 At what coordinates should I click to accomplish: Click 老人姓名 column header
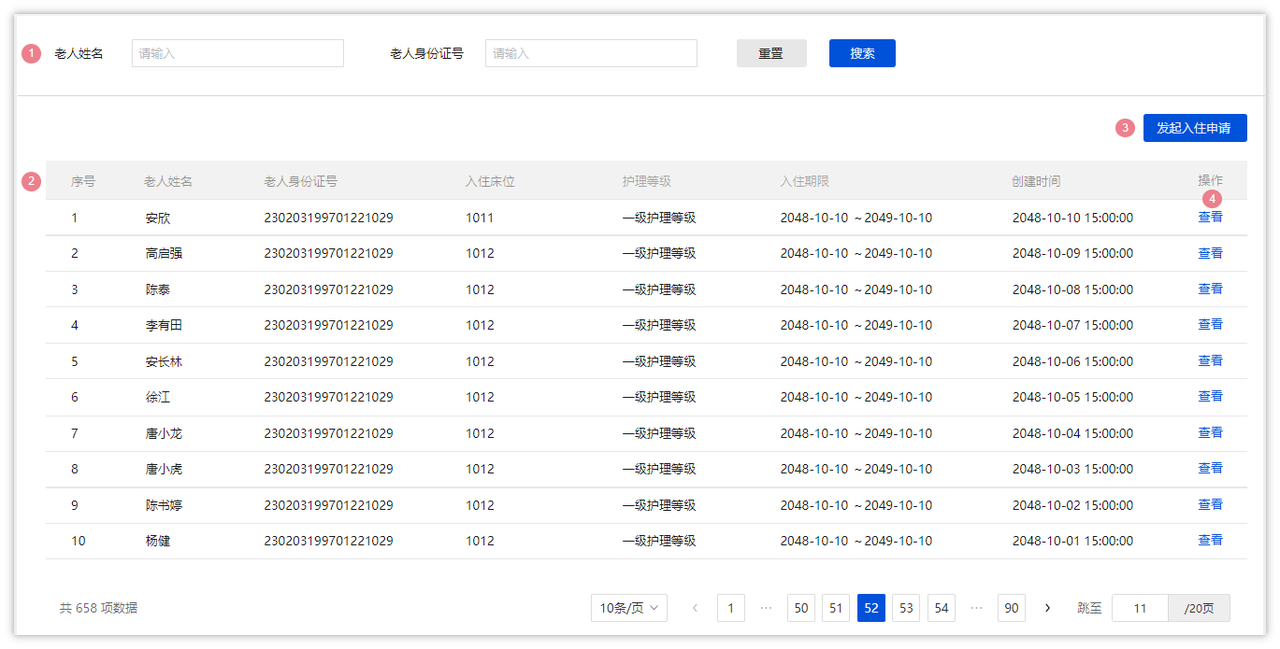tap(168, 181)
